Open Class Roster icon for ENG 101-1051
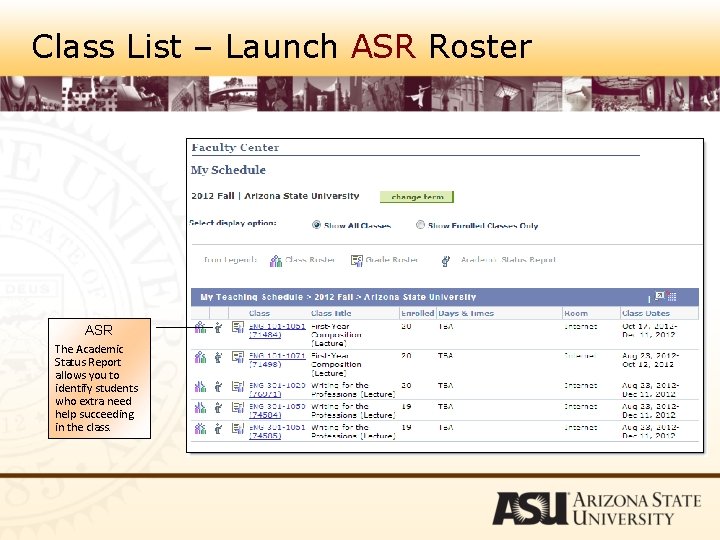 click(200, 327)
